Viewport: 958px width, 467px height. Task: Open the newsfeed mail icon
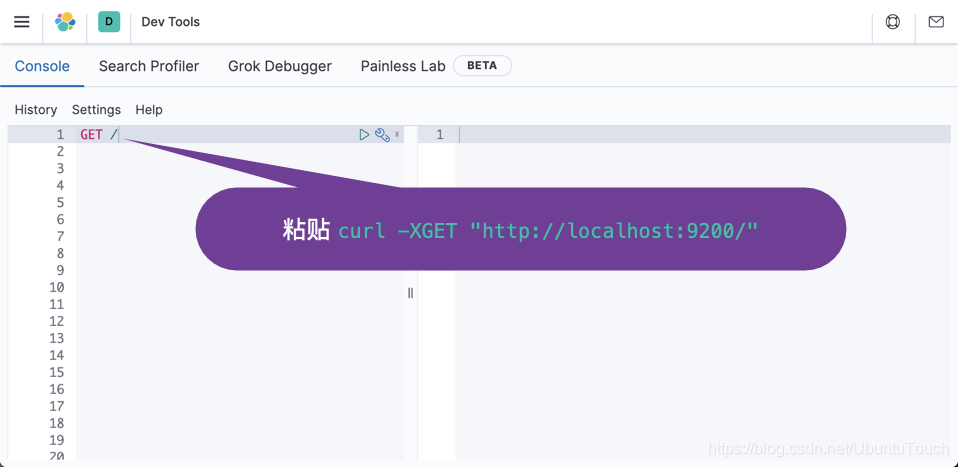(x=936, y=22)
